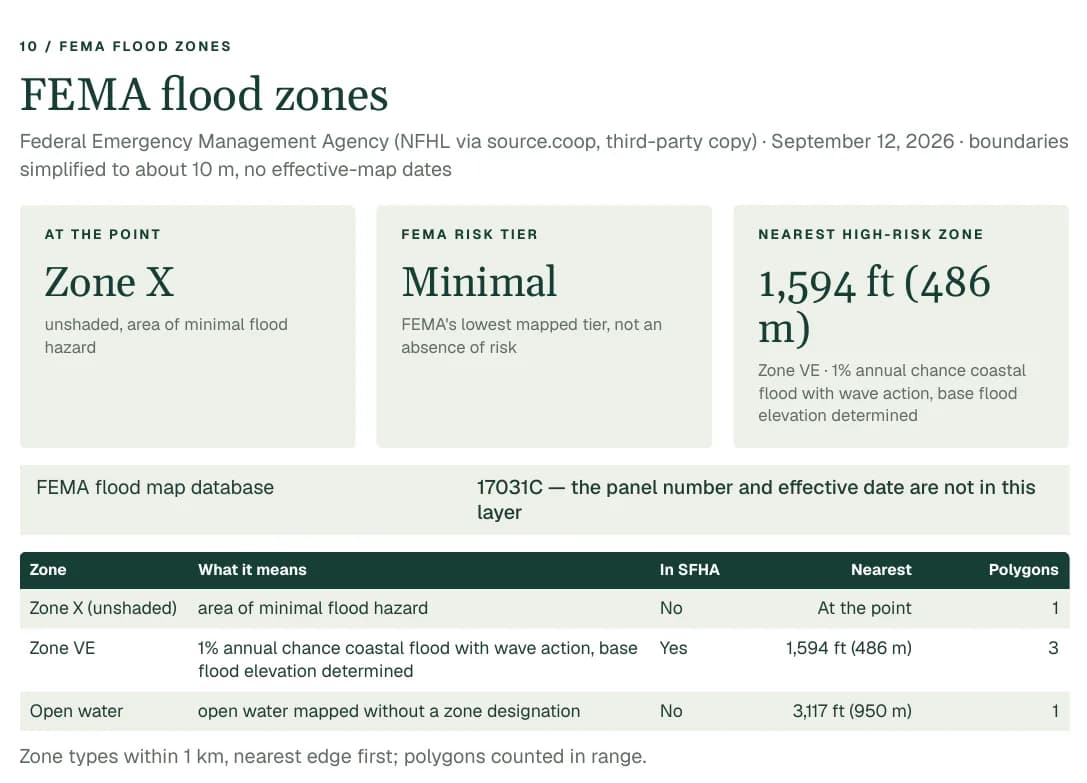Click the 'At the point' table cell

pyautogui.click(x=864, y=608)
